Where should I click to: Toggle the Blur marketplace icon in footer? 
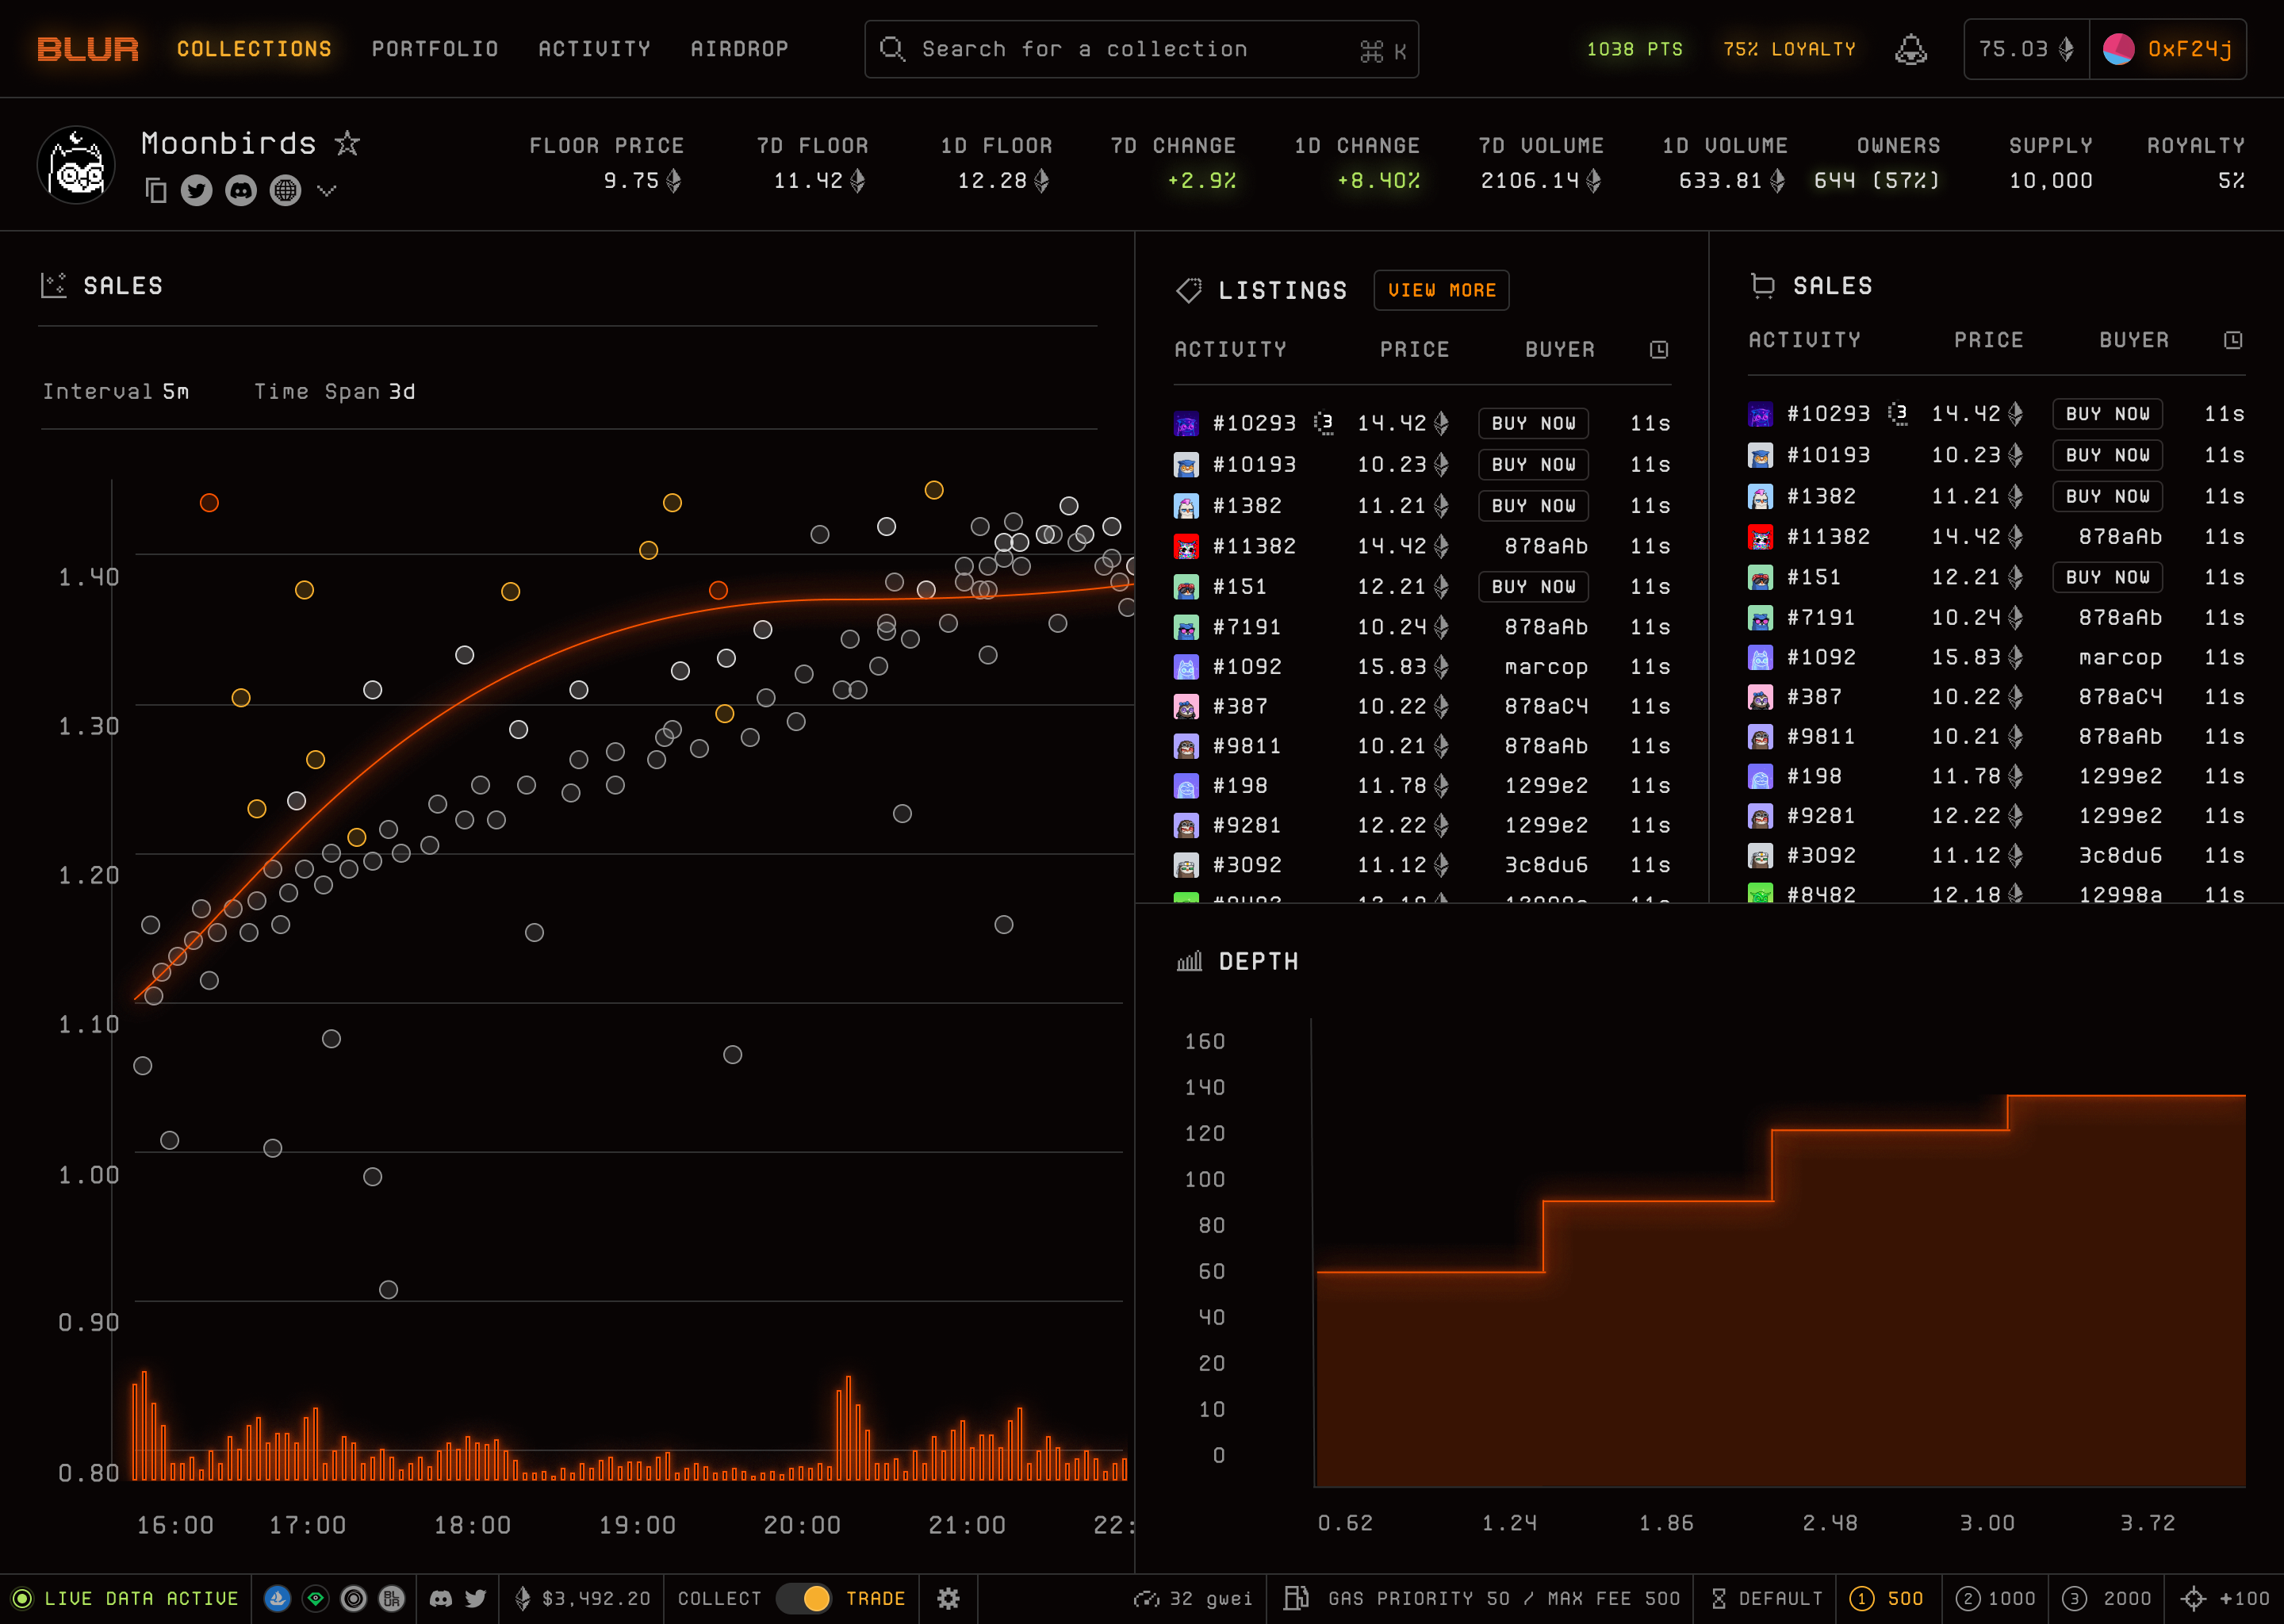pos(391,1598)
